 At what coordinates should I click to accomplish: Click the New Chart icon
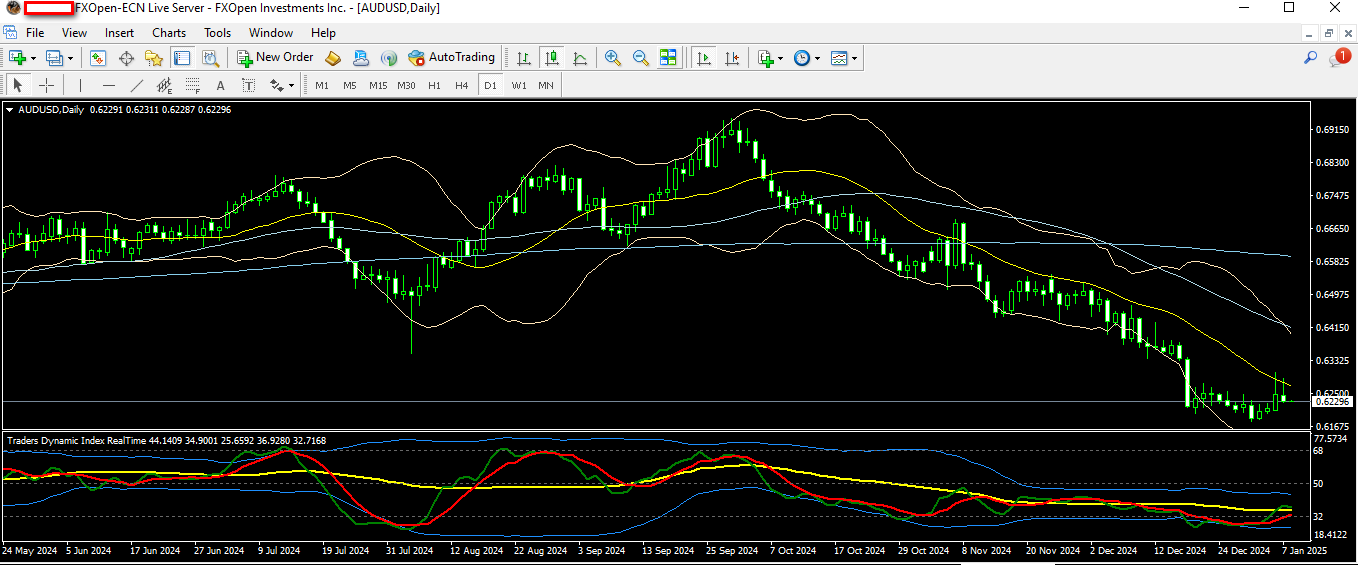pos(17,58)
